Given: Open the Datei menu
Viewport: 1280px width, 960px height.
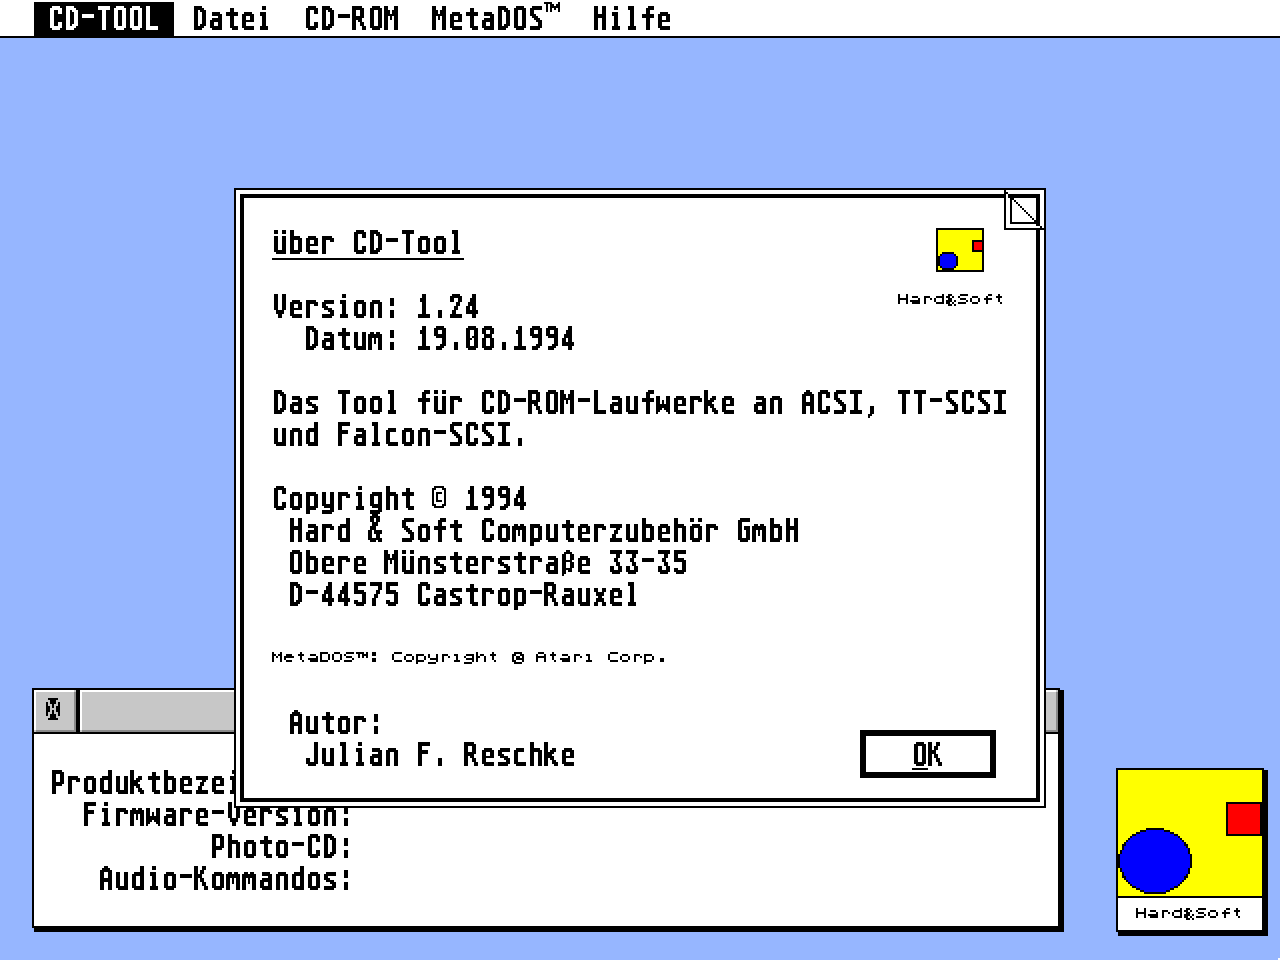Looking at the screenshot, I should [231, 18].
